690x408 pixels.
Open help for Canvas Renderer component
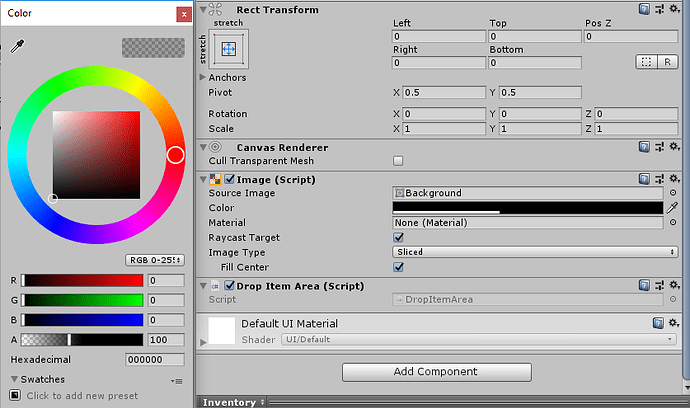click(x=644, y=147)
